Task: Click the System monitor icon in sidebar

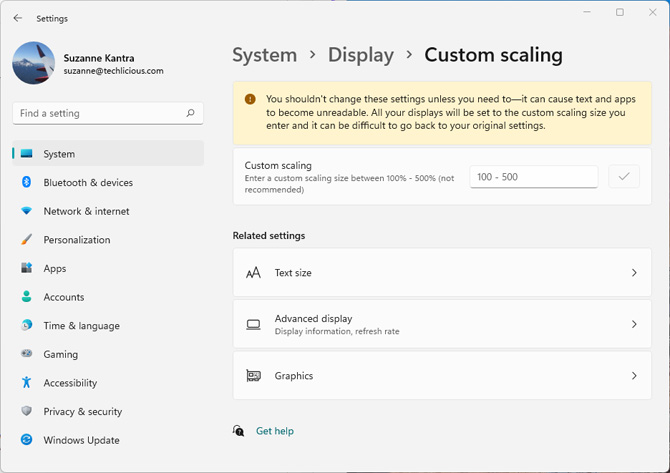Action: tap(26, 153)
